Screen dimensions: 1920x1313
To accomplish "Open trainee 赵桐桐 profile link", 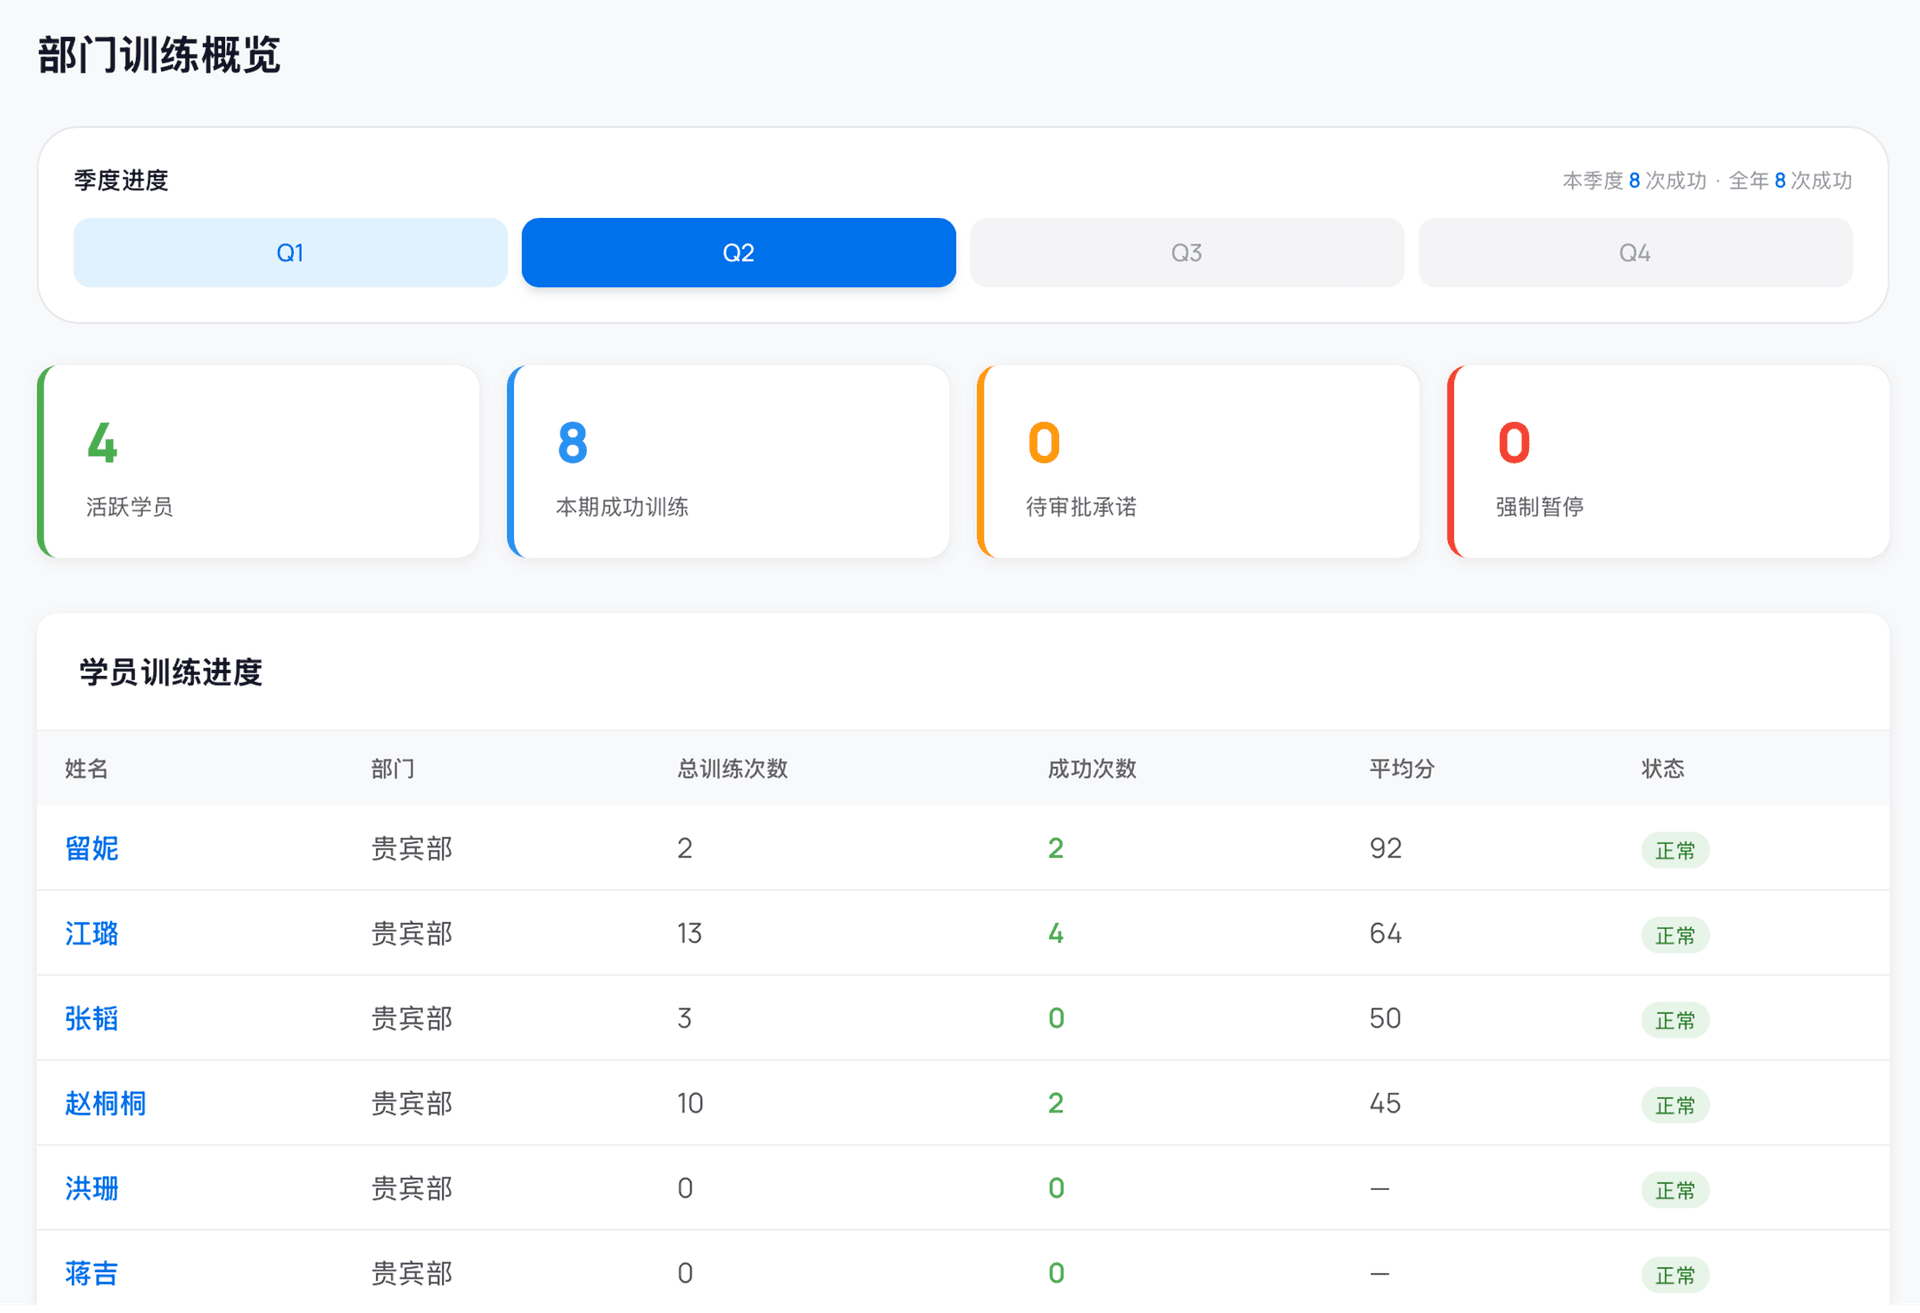I will [x=105, y=1104].
